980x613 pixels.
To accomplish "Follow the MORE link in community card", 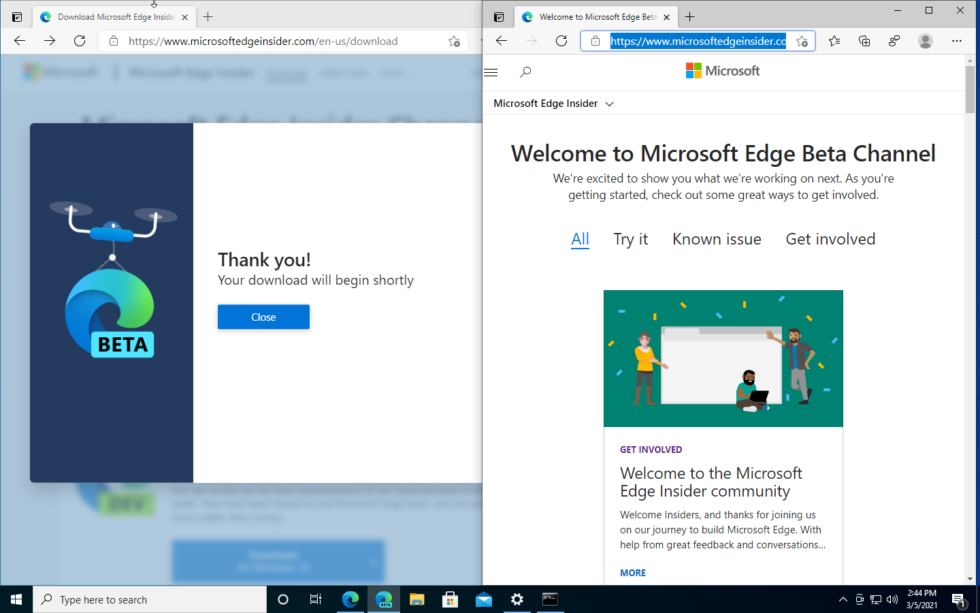I will tap(632, 573).
